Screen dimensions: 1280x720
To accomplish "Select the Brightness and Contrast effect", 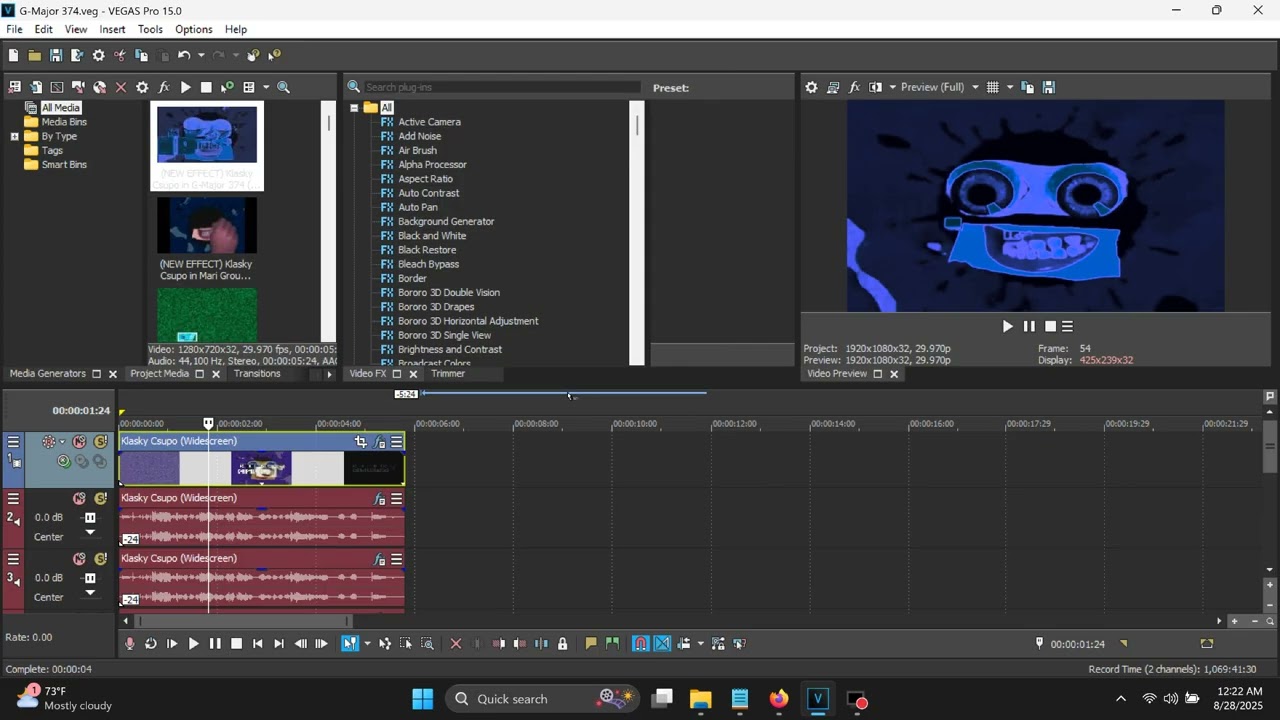I will tap(450, 350).
